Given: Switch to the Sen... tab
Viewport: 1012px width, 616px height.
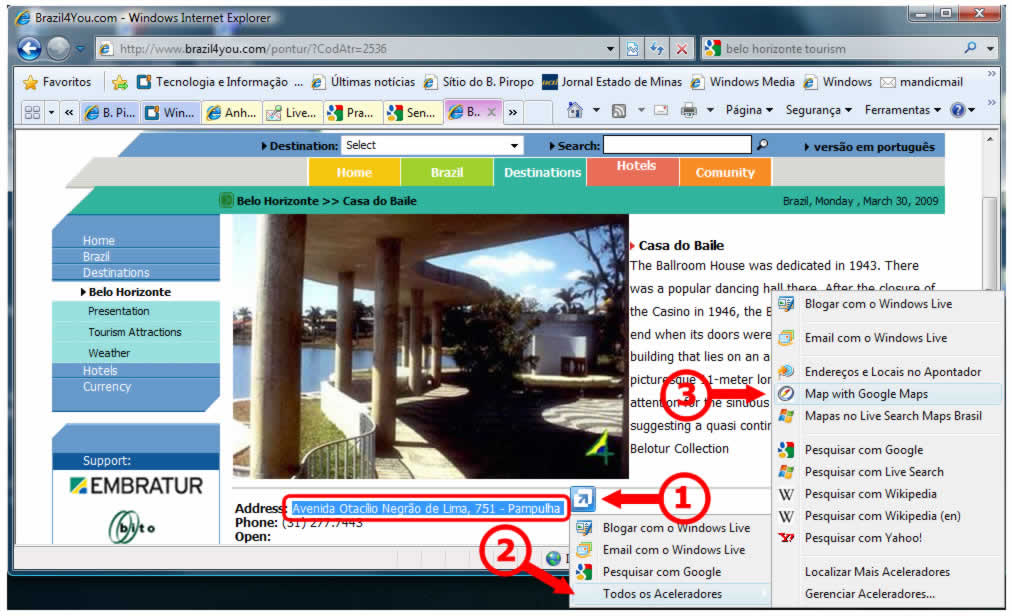Looking at the screenshot, I should click(412, 112).
